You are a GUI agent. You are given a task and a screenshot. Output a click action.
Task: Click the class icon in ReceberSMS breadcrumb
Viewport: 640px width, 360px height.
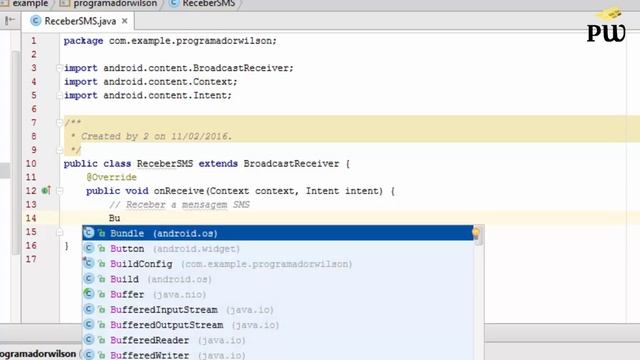click(x=174, y=3)
